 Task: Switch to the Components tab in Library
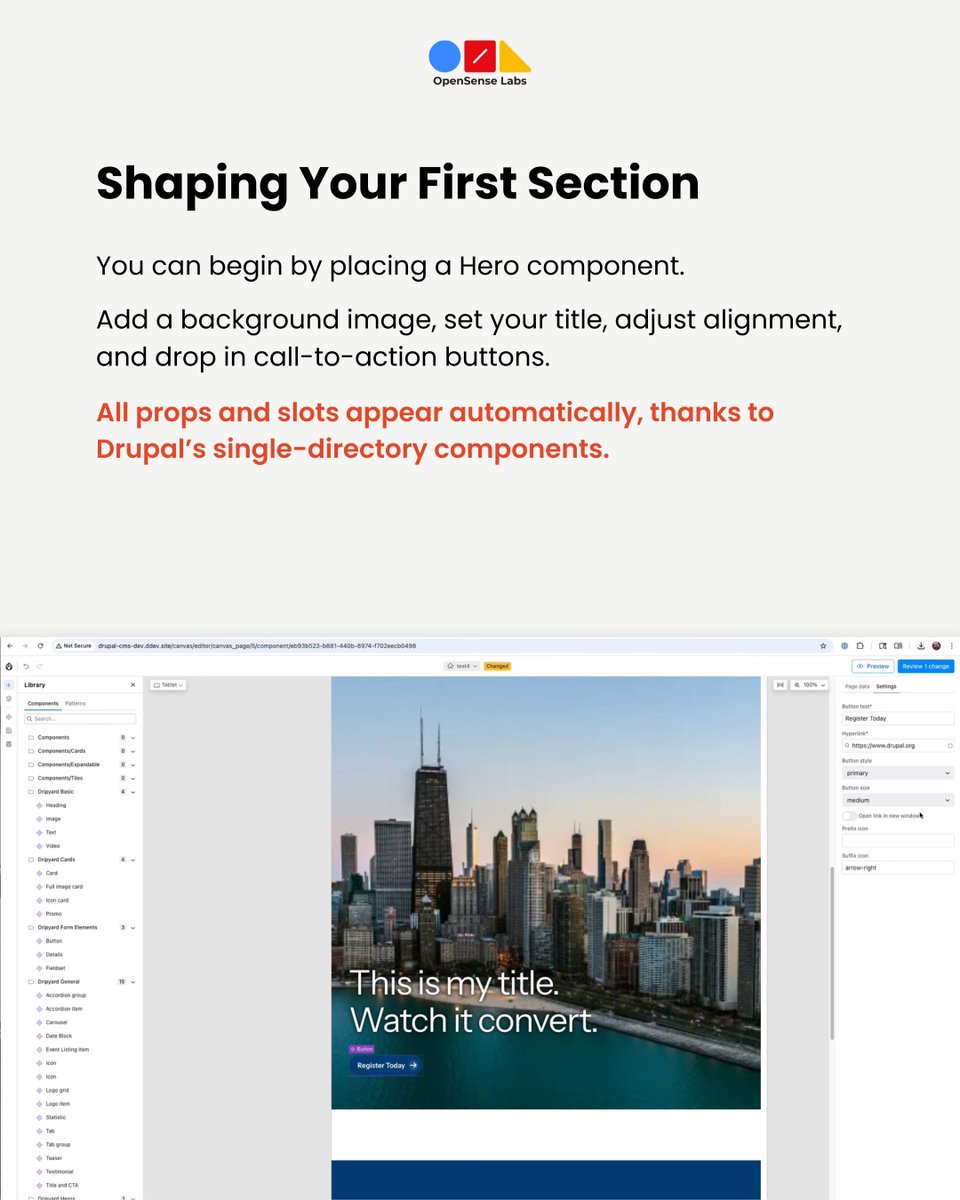[x=43, y=704]
